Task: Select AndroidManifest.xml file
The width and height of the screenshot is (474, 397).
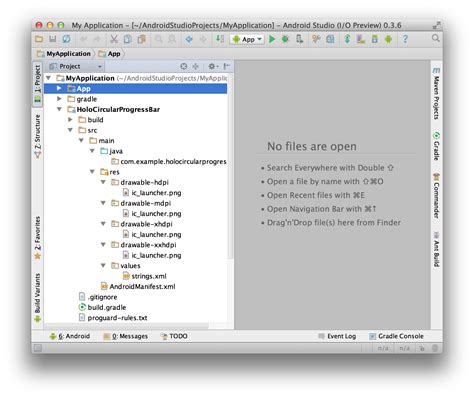Action: coord(138,286)
